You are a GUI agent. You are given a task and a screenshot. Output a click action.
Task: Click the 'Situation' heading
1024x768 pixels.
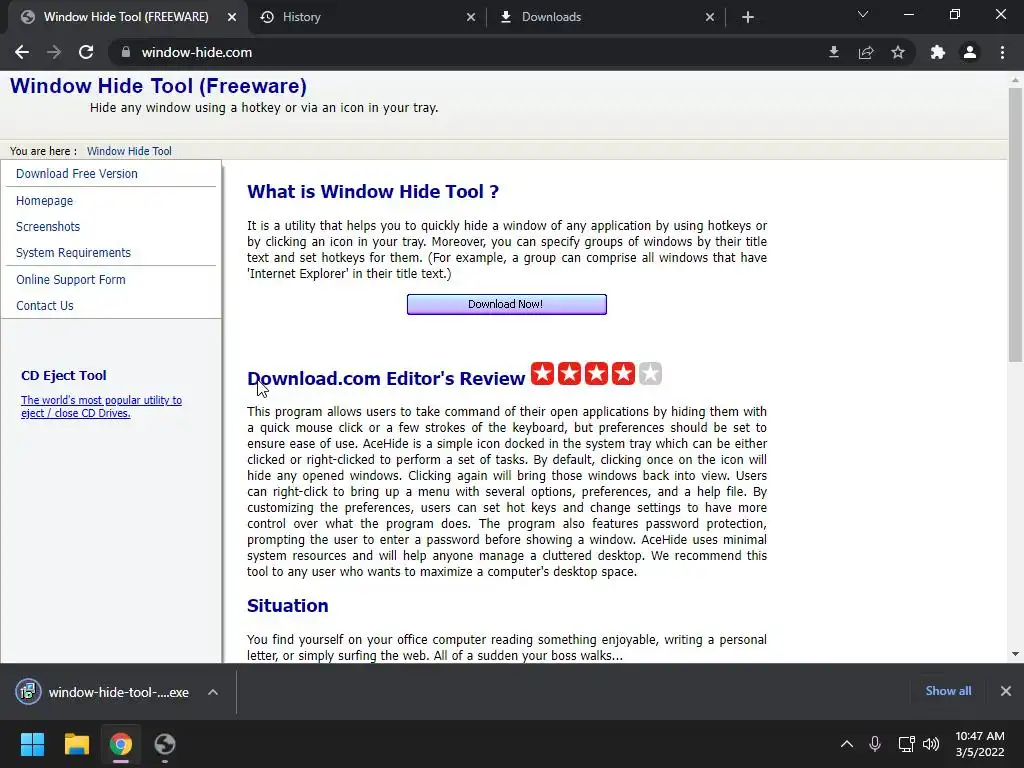[287, 605]
